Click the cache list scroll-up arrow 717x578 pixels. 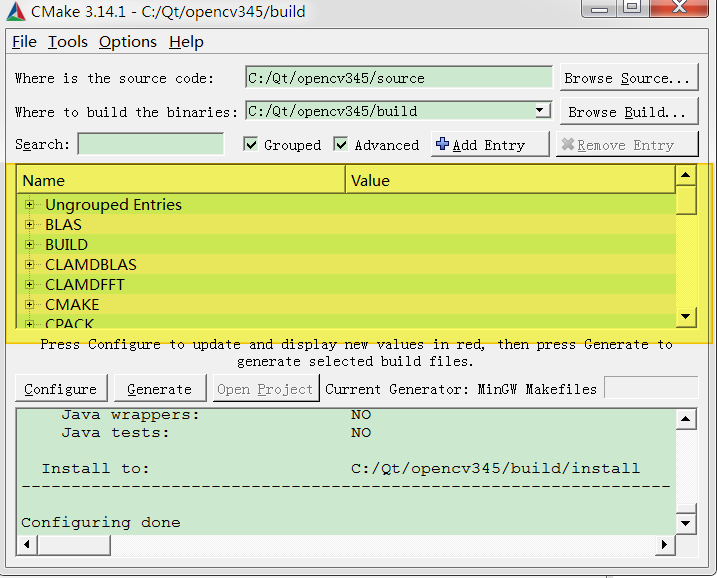(685, 175)
